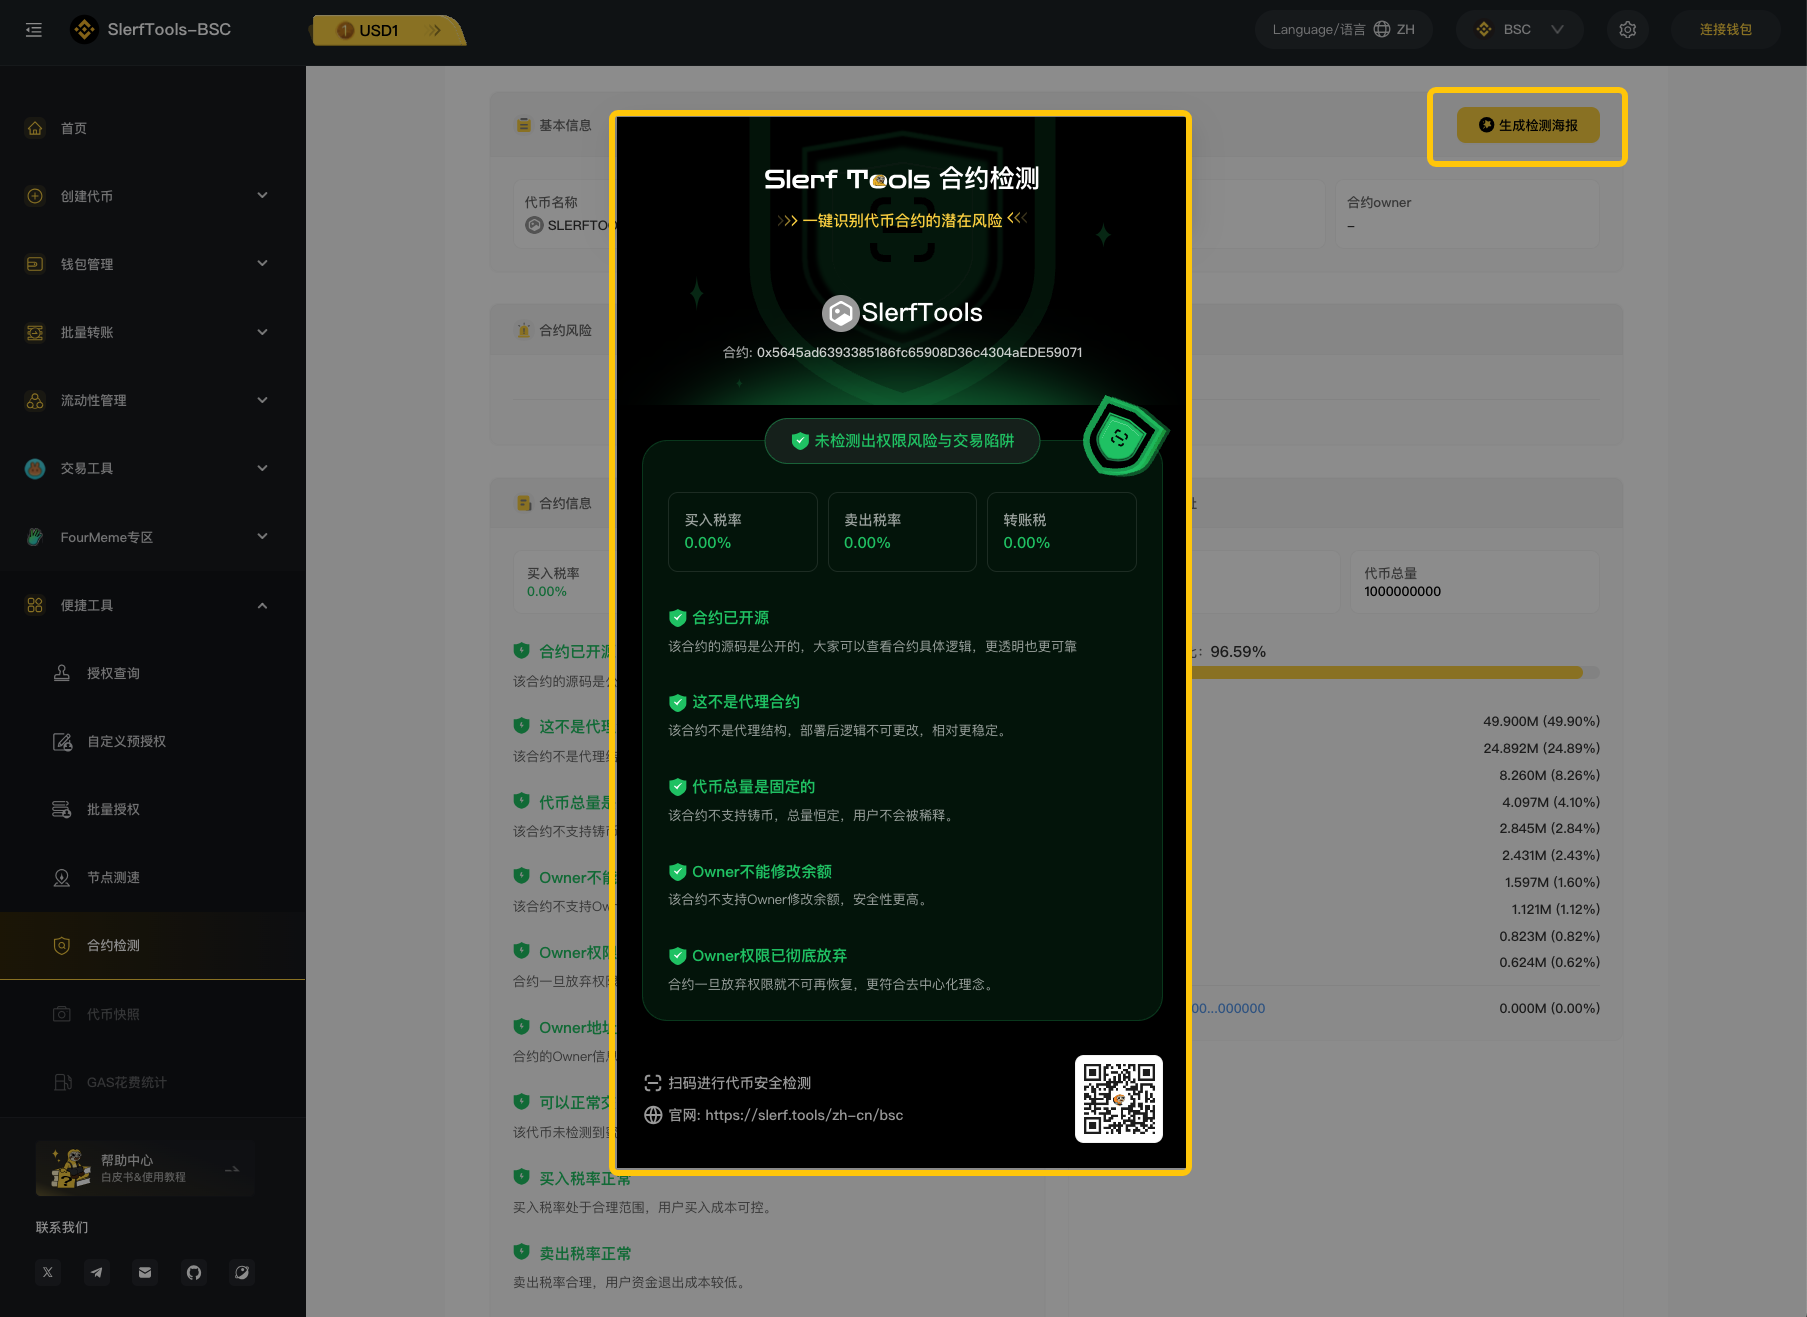Screen dimensions: 1807x1317
Task: Open the Telegram contact icon
Action: [97, 1272]
